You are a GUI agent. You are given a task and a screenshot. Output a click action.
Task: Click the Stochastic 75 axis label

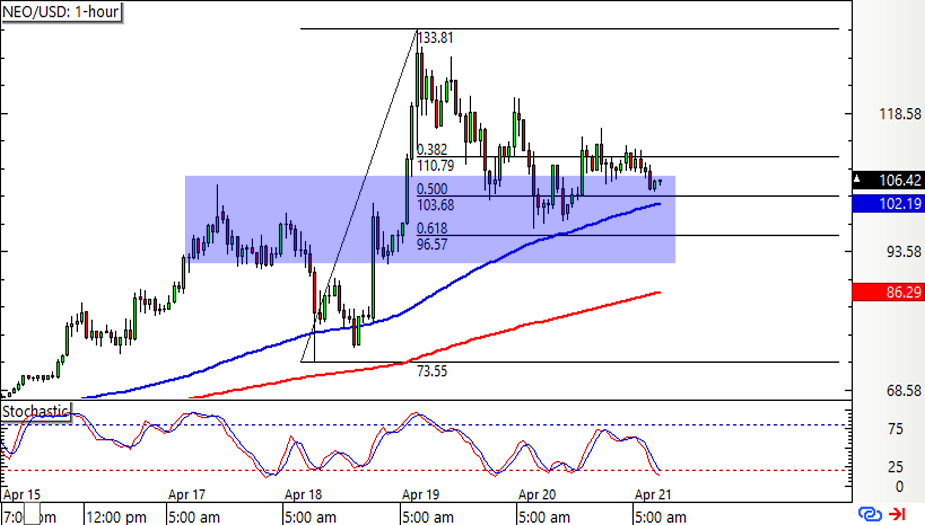click(x=896, y=429)
